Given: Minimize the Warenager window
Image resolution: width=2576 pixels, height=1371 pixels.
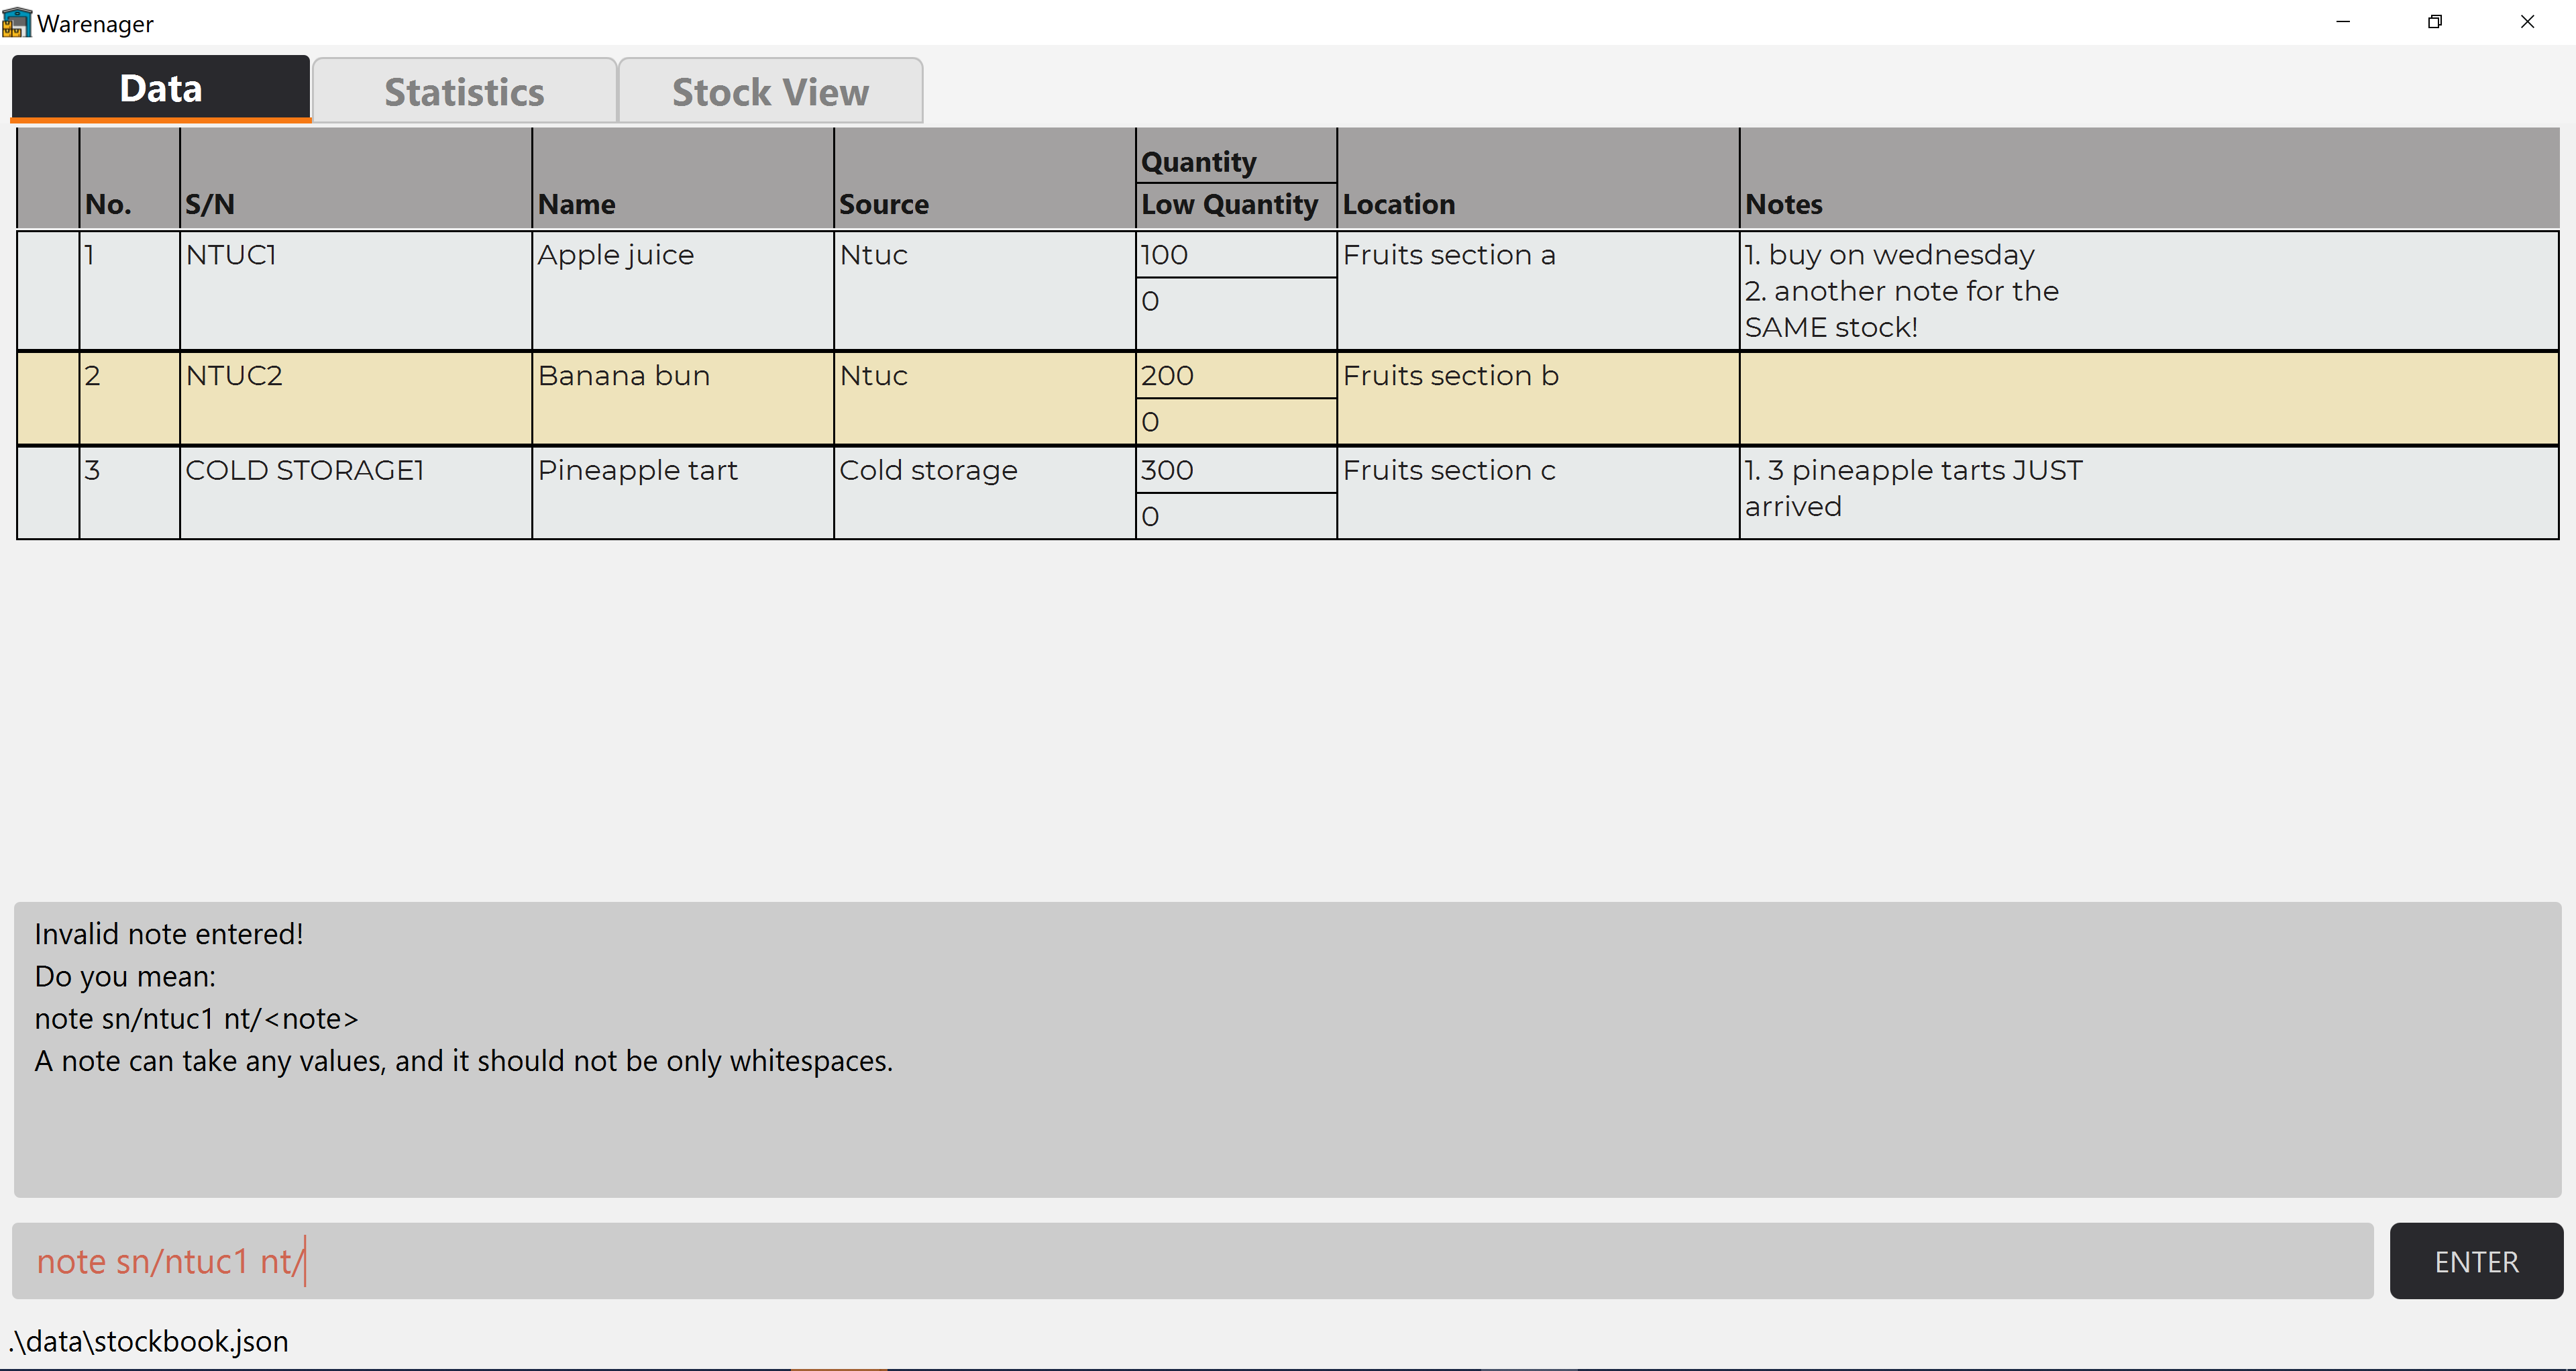Looking at the screenshot, I should click(2343, 22).
